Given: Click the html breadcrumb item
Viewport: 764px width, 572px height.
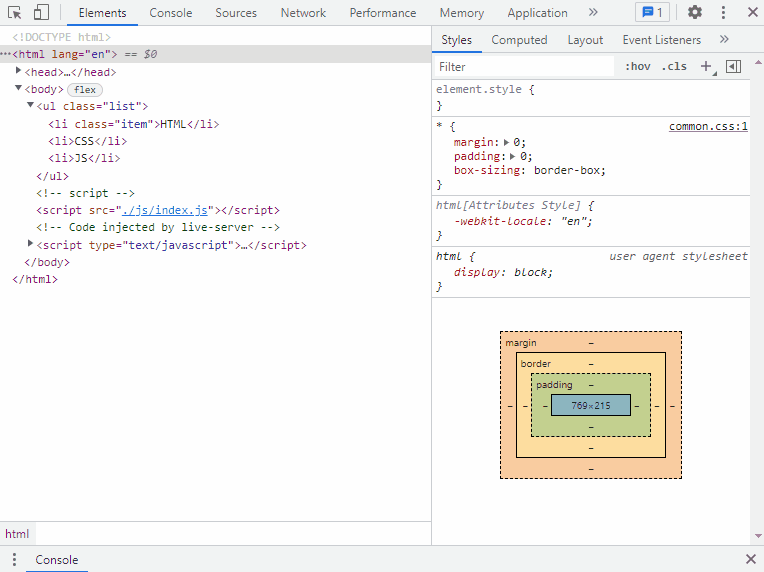Looking at the screenshot, I should [17, 534].
